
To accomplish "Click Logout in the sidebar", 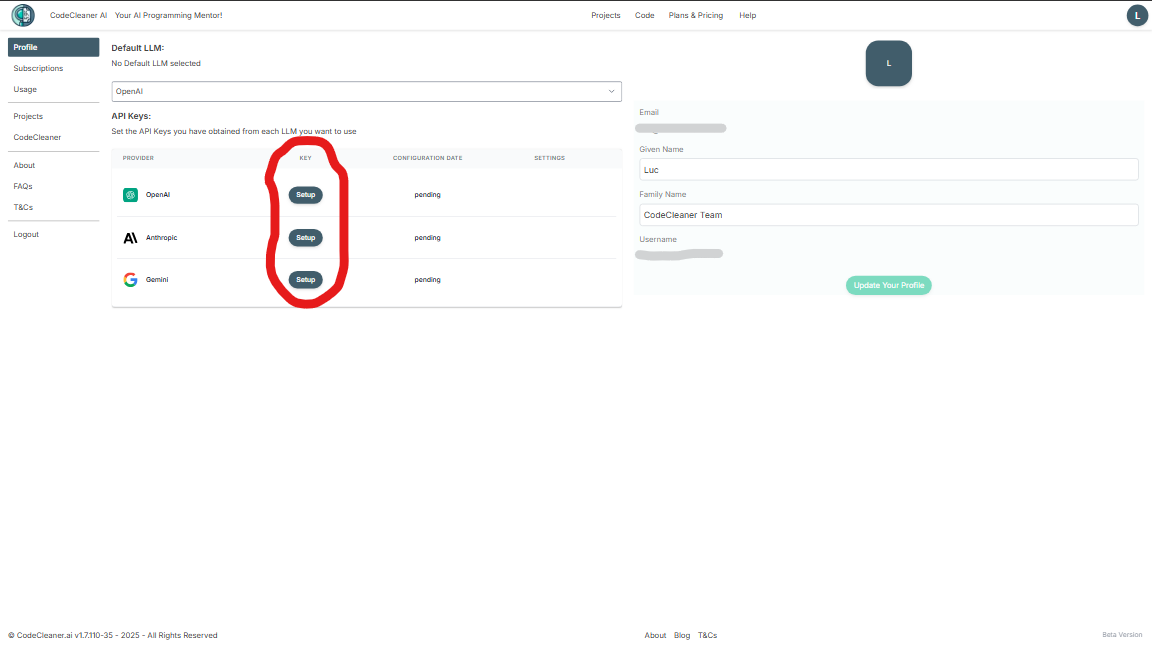I will [26, 234].
